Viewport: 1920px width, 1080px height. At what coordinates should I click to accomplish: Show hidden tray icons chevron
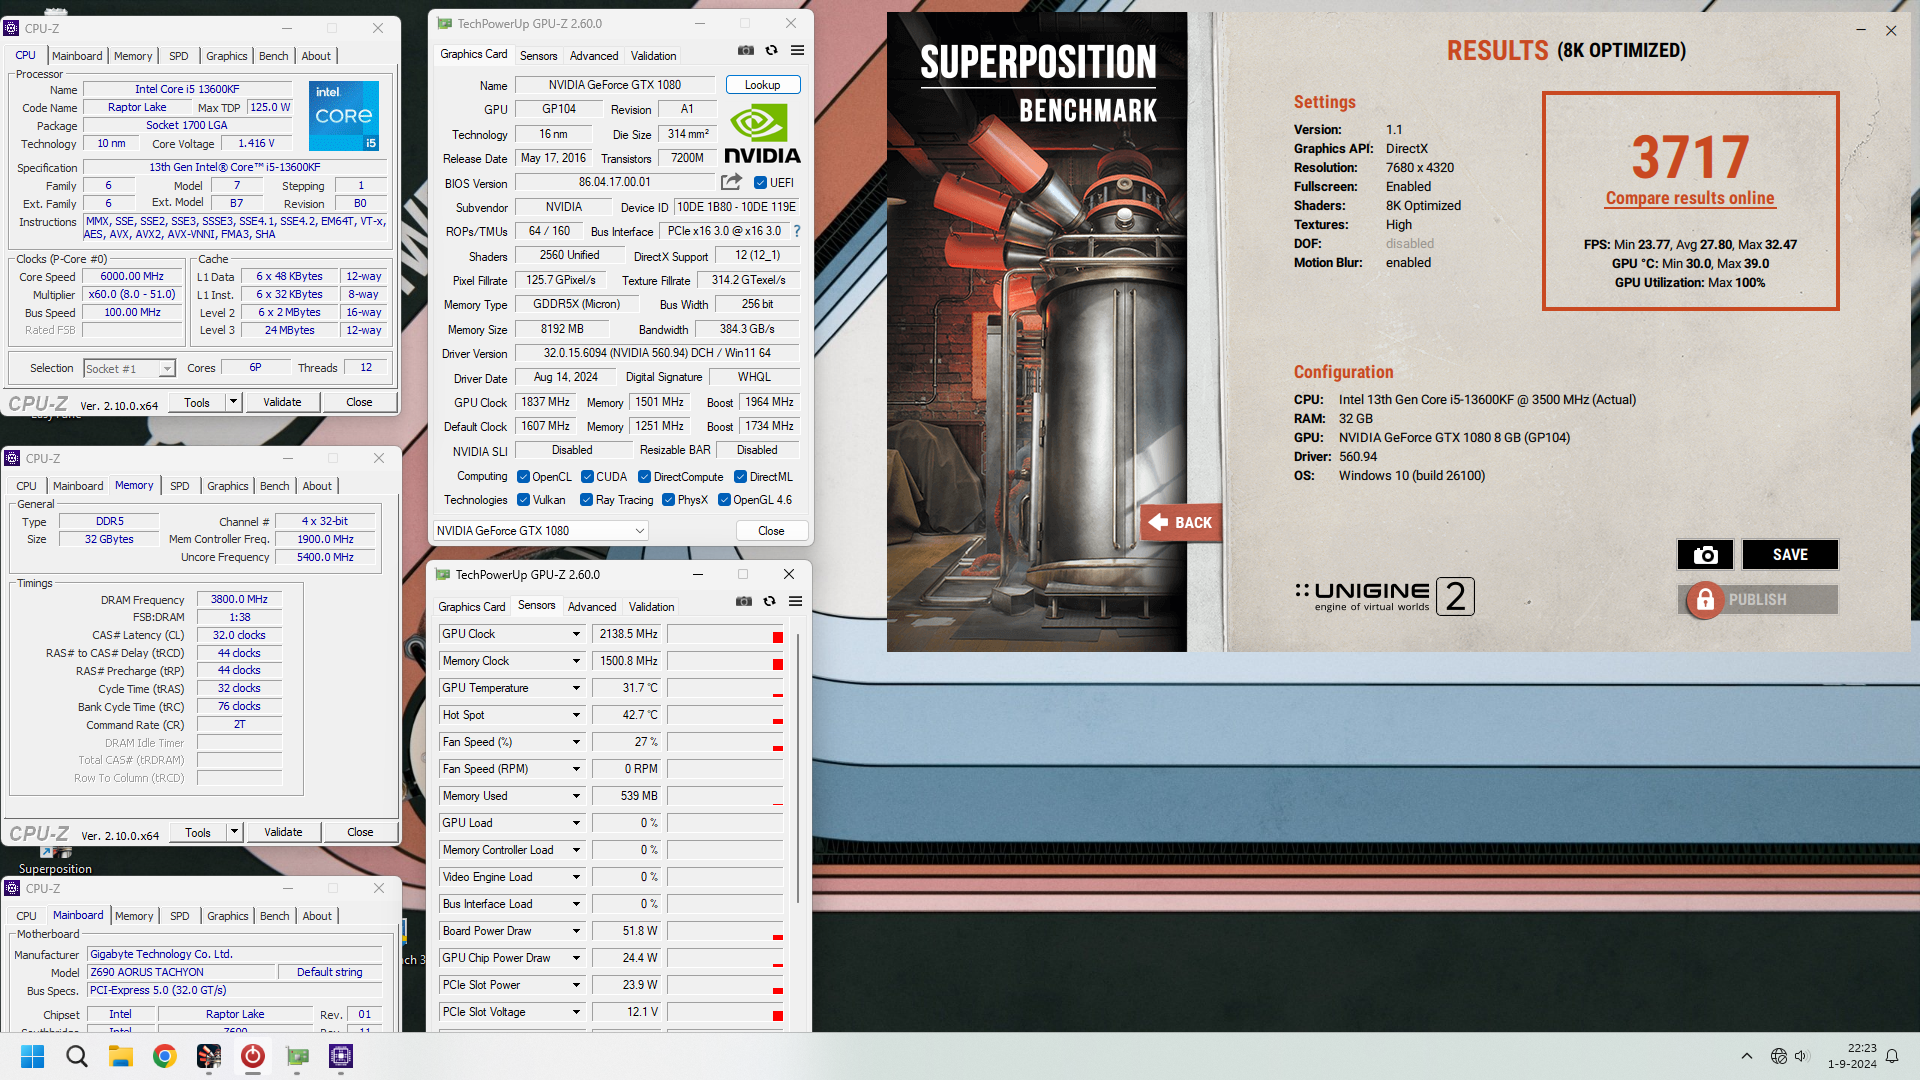click(1747, 1056)
